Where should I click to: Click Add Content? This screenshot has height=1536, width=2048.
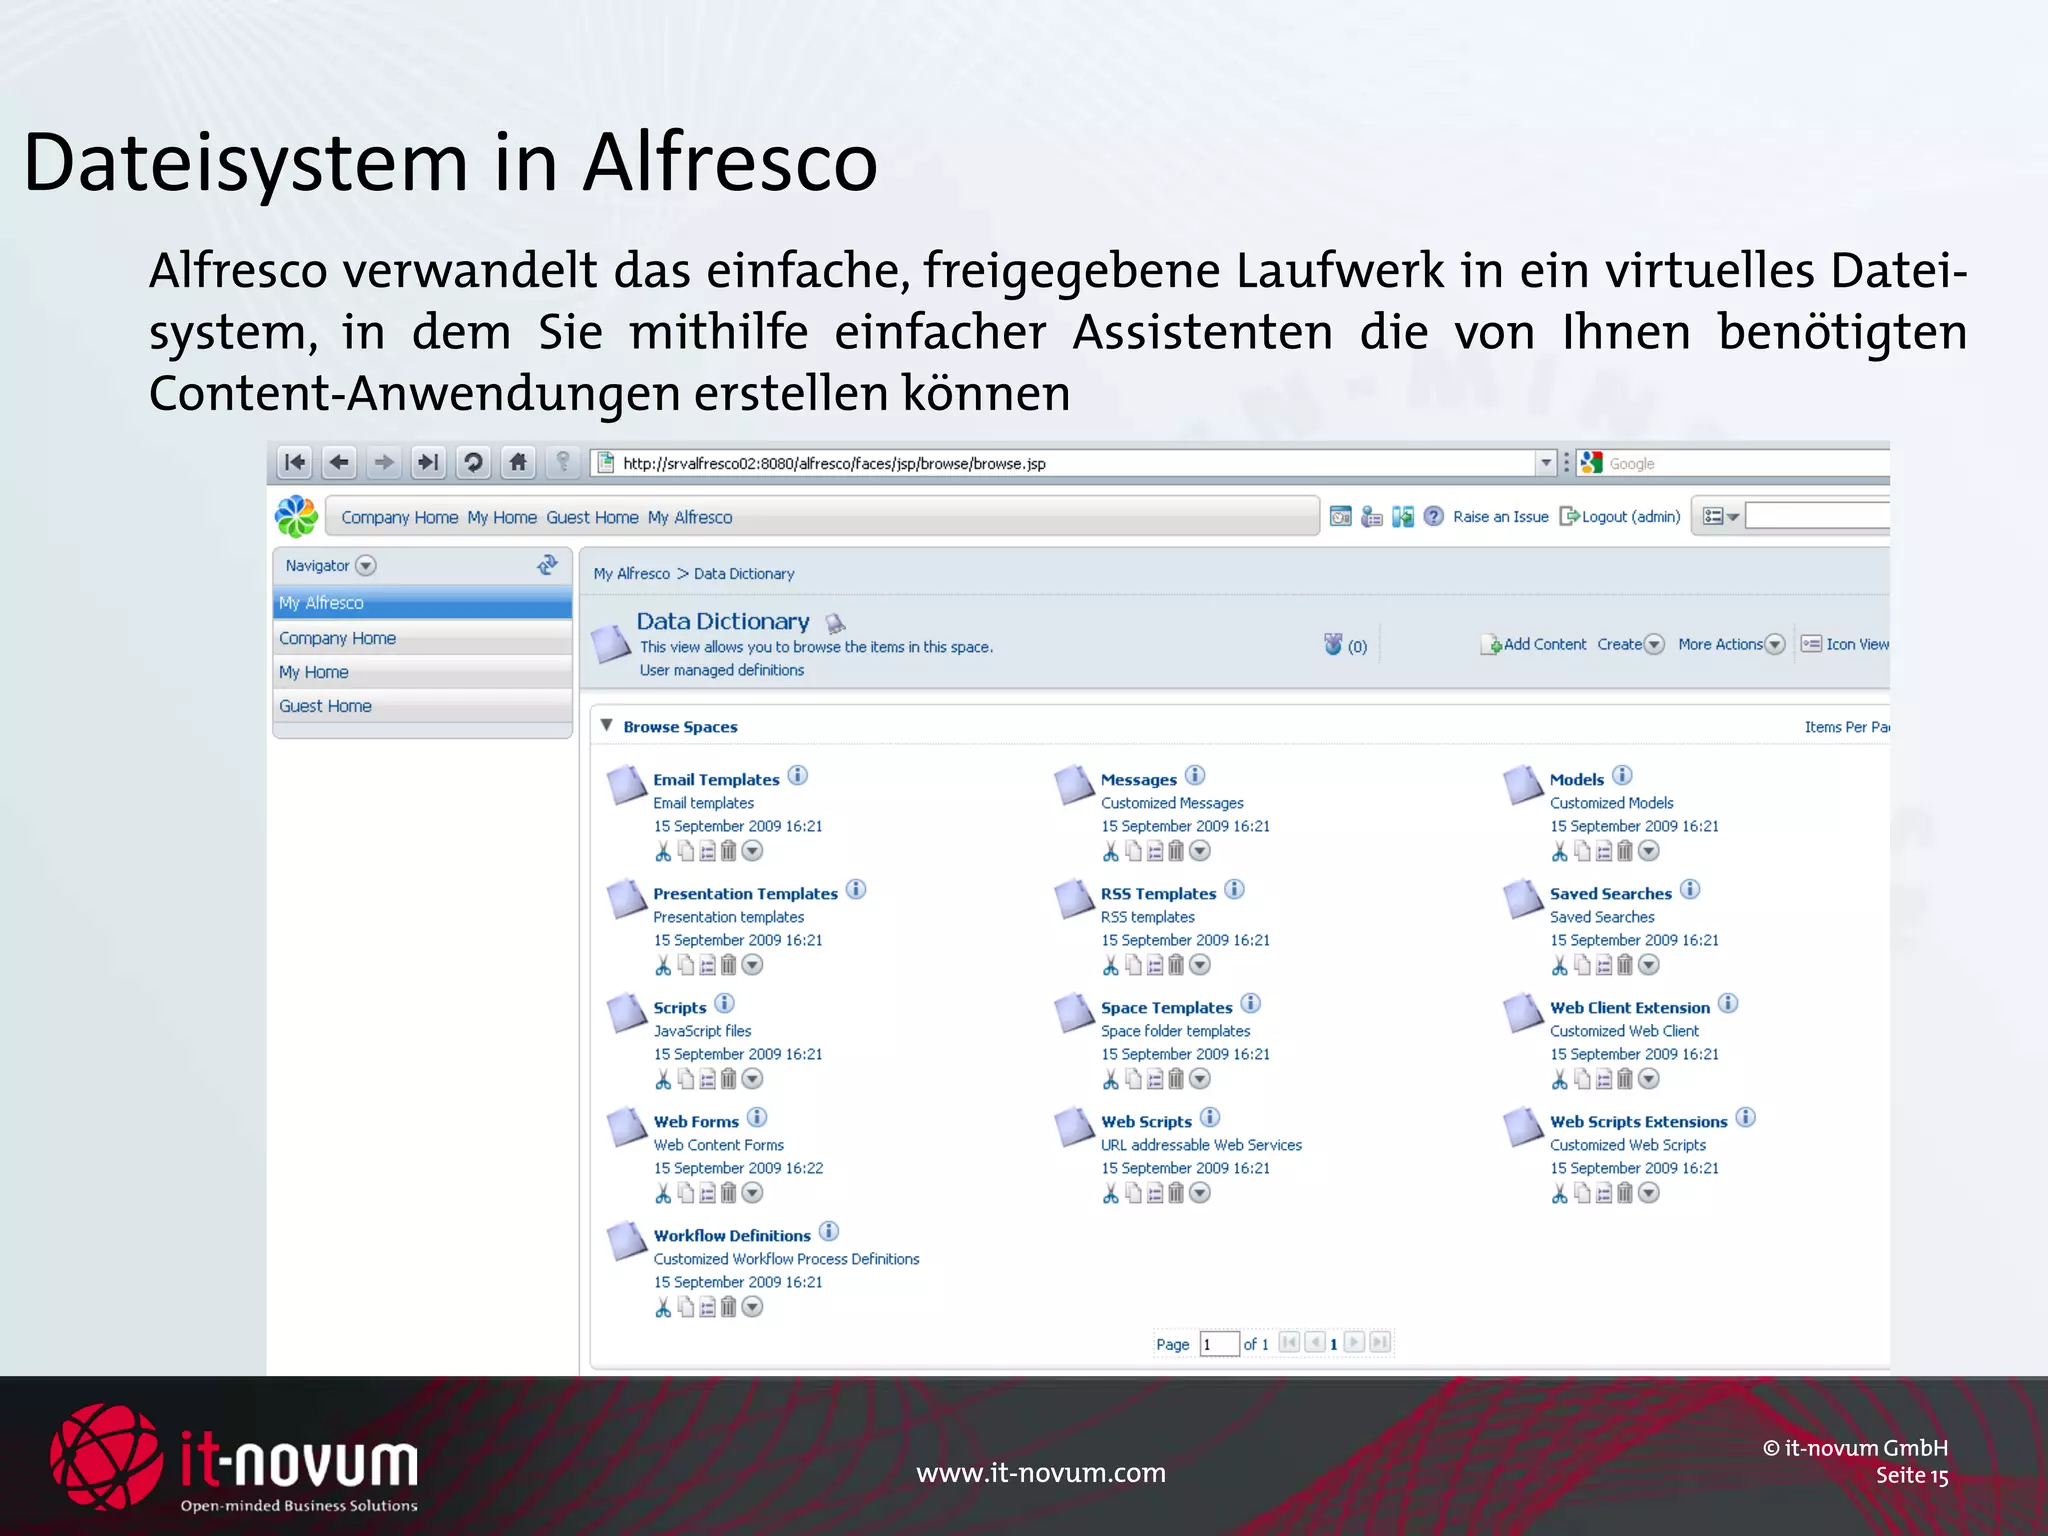click(x=1533, y=644)
